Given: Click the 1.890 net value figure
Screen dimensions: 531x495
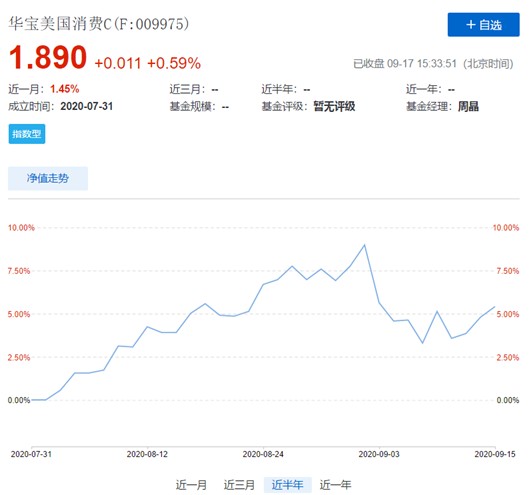Looking at the screenshot, I should coord(48,57).
